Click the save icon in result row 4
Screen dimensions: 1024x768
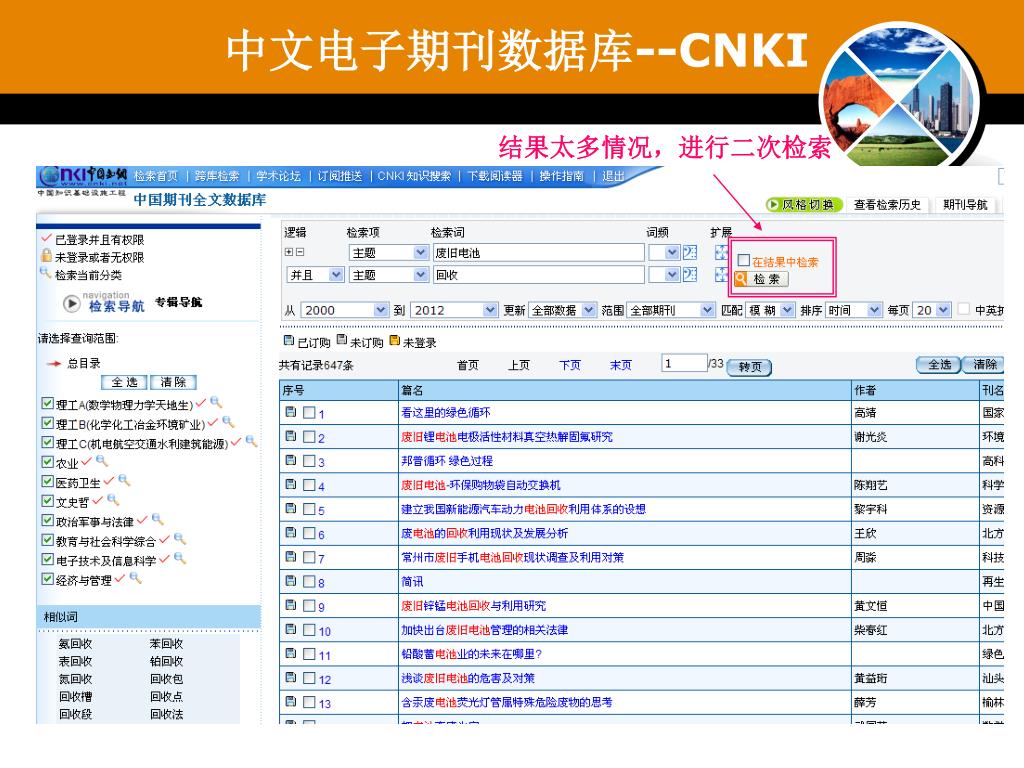[x=291, y=485]
